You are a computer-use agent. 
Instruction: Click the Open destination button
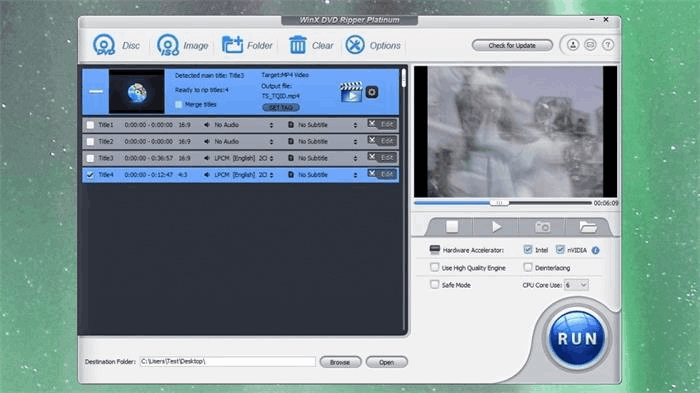click(x=387, y=362)
